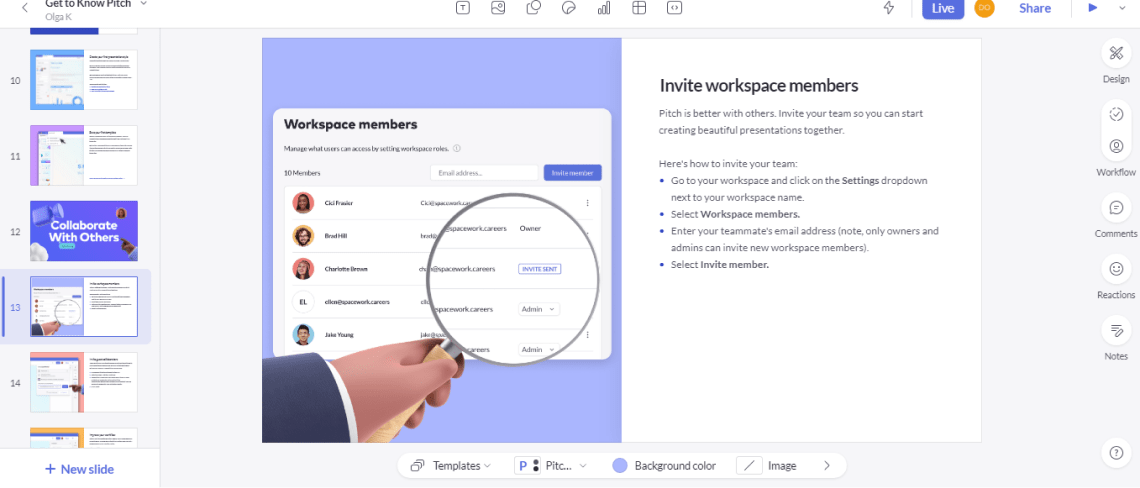Screen dimensions: 1140x488
Task: Click the Email address field in slide image
Action: 483,173
